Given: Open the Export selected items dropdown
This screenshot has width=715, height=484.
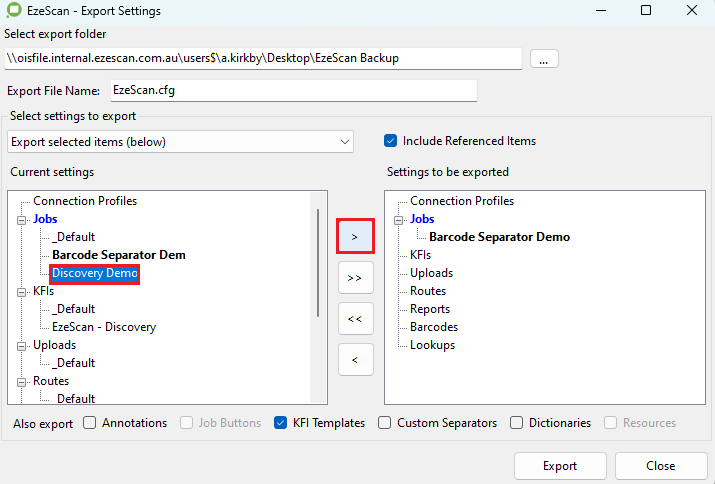Looking at the screenshot, I should (x=180, y=142).
